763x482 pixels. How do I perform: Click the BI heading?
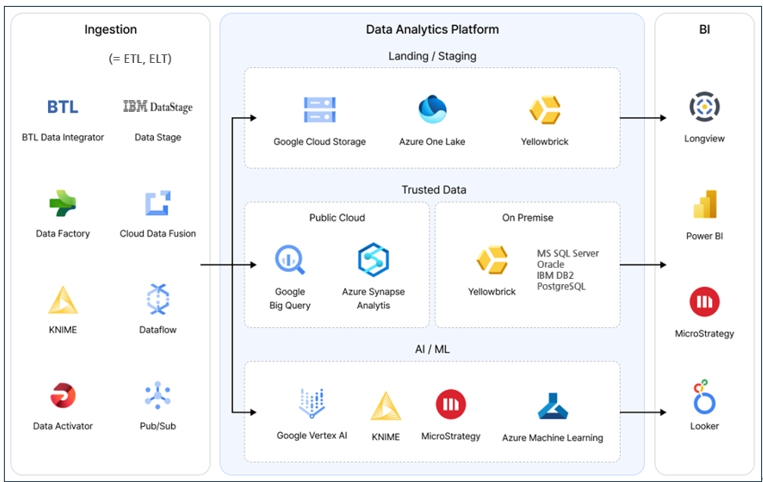click(704, 30)
